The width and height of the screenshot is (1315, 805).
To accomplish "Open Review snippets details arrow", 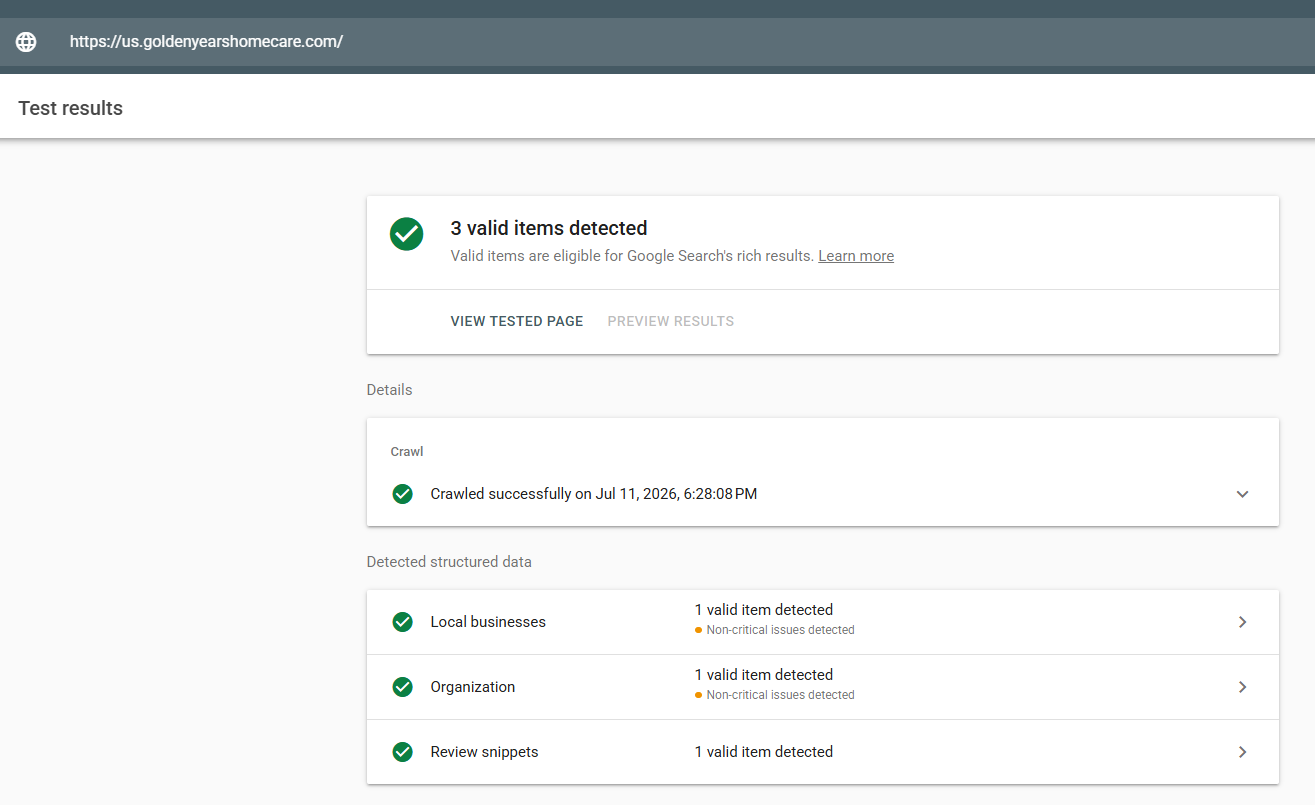I will point(1242,752).
